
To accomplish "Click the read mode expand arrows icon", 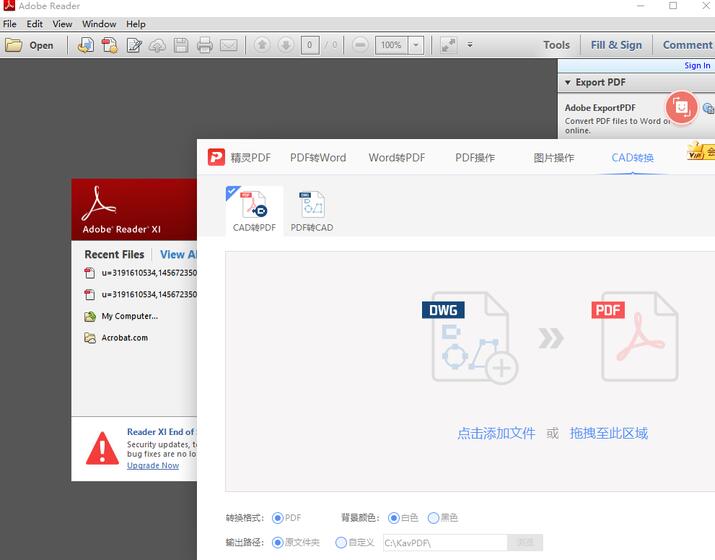I will pos(449,45).
